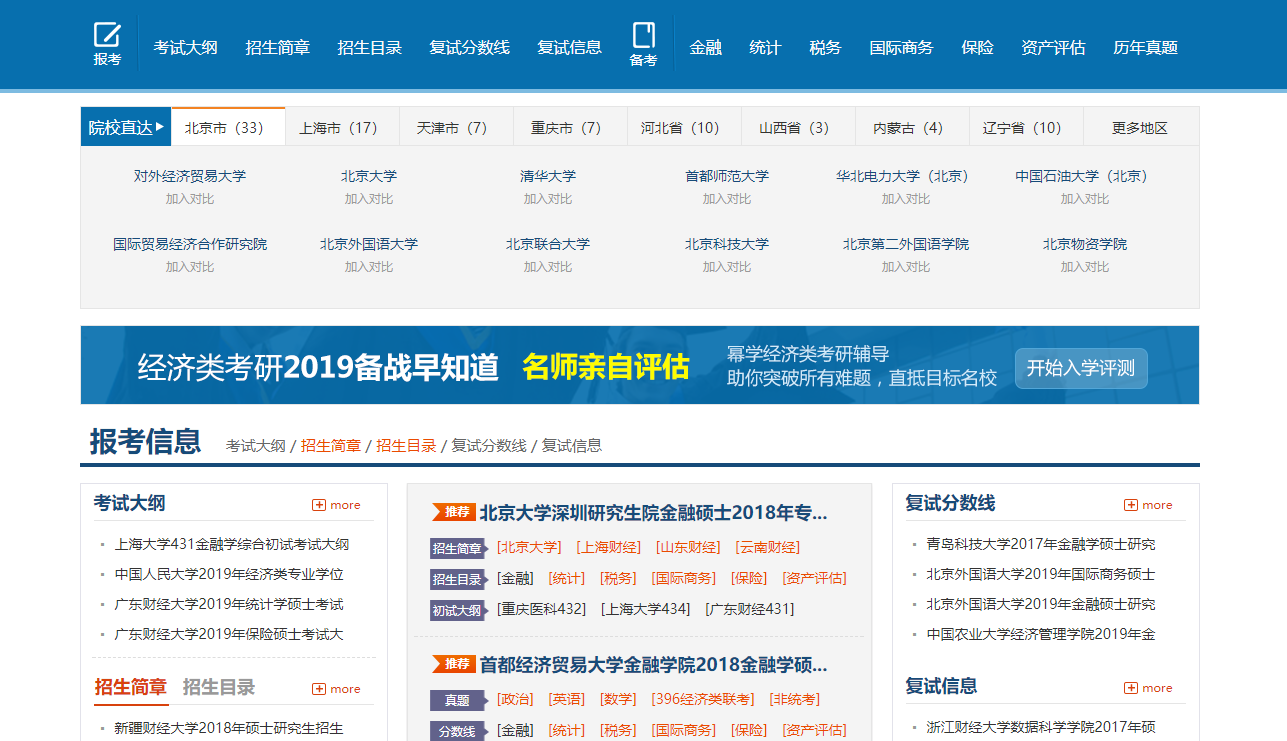
Task: Click the plus icon beside 复试分数线 more
Action: point(1131,505)
